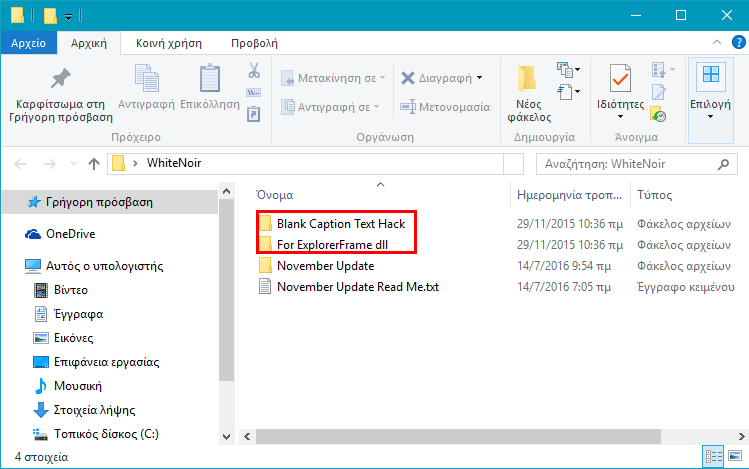
Task: Click the address bar folder icon
Action: click(x=118, y=164)
